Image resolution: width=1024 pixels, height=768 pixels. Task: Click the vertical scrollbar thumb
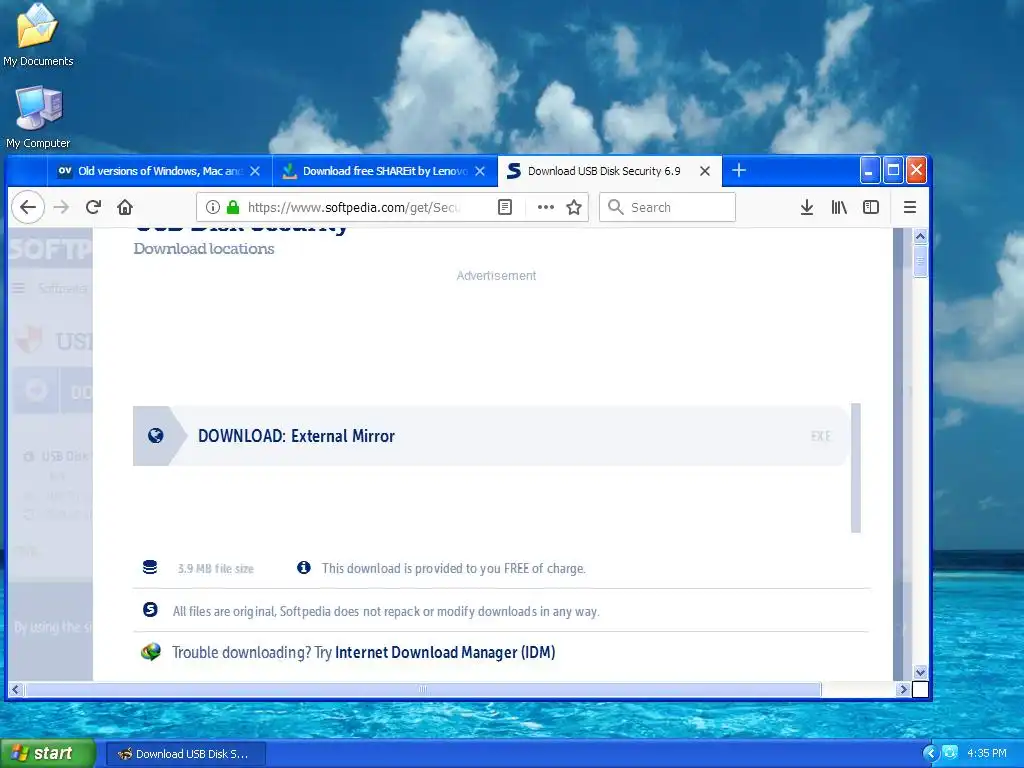coord(920,261)
